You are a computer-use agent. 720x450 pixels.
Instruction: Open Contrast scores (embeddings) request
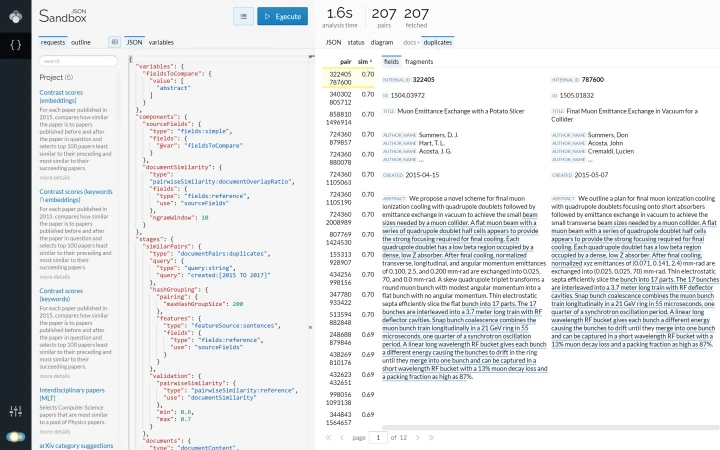61,96
